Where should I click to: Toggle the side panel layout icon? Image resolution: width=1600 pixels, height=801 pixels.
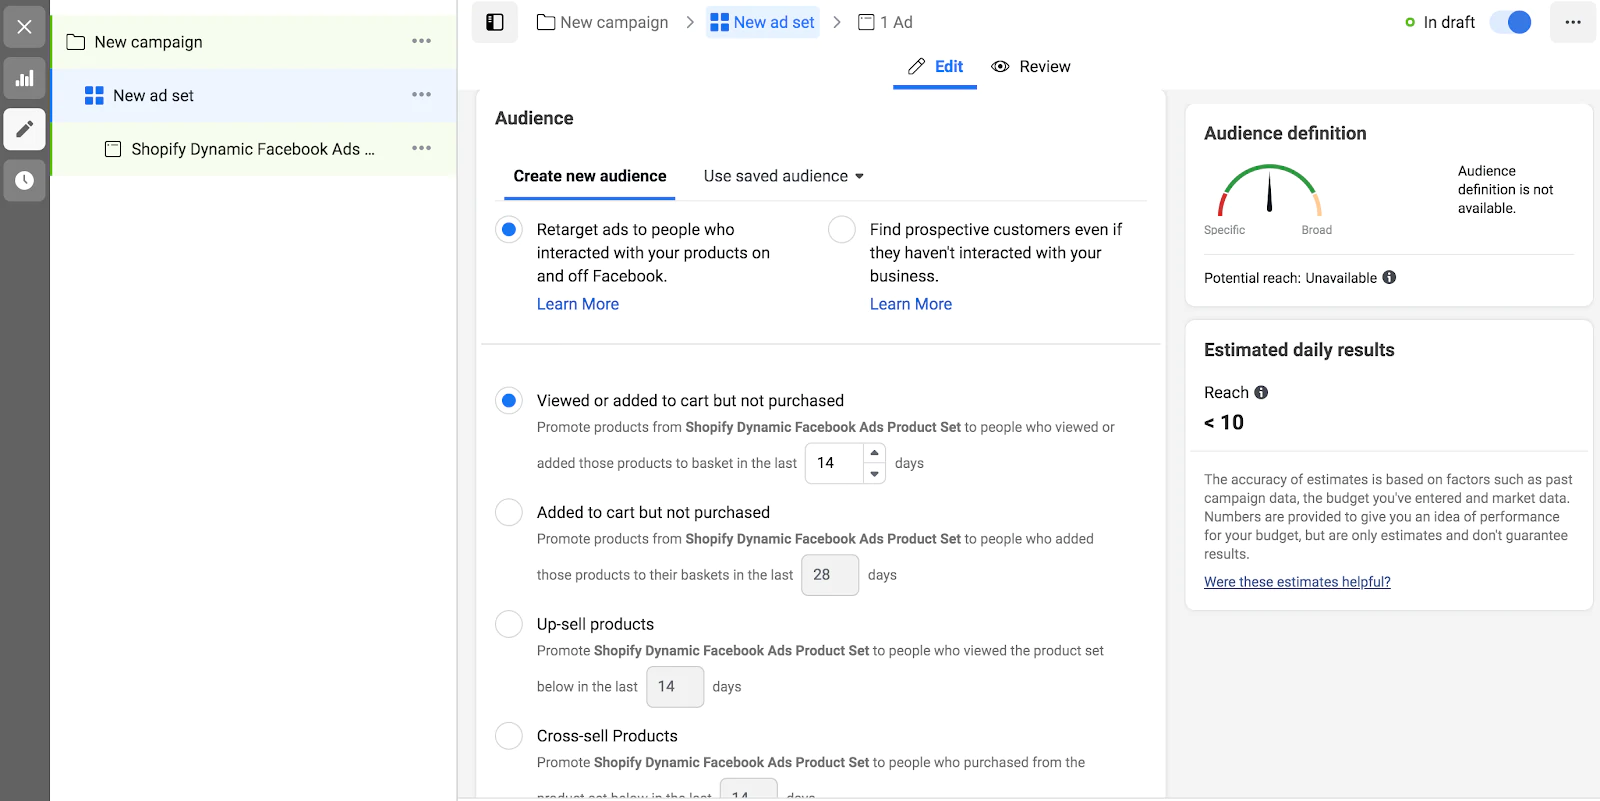[495, 22]
